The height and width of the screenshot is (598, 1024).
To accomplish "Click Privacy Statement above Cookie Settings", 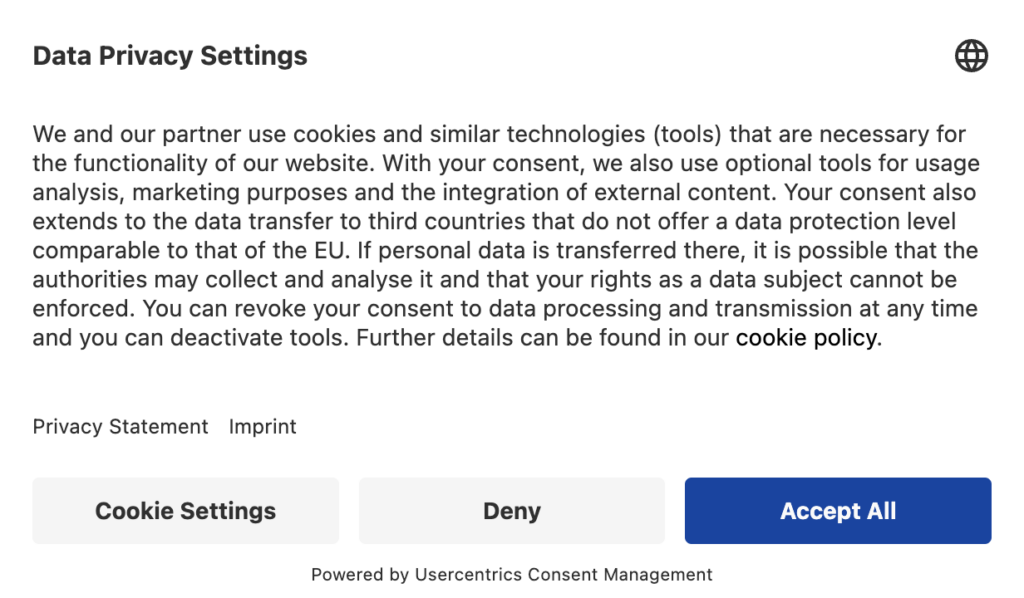I will click(x=120, y=426).
